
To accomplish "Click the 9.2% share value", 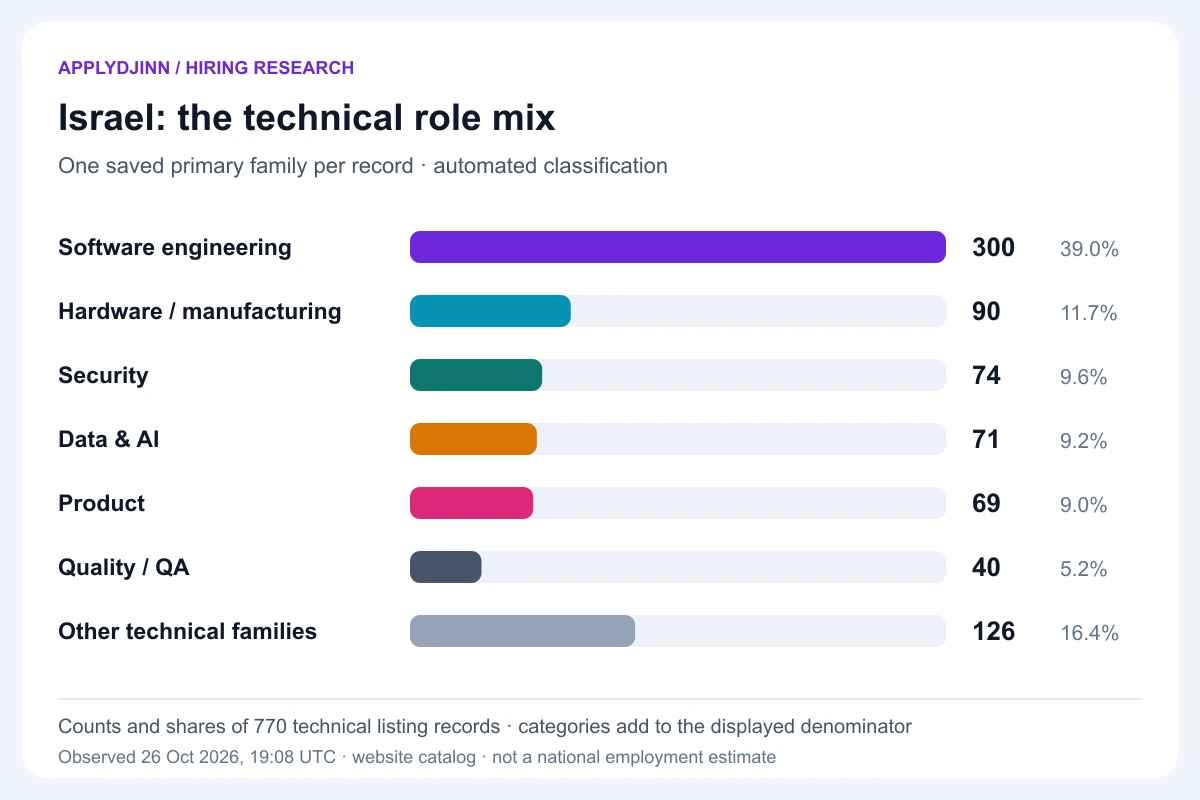I will click(1084, 441).
